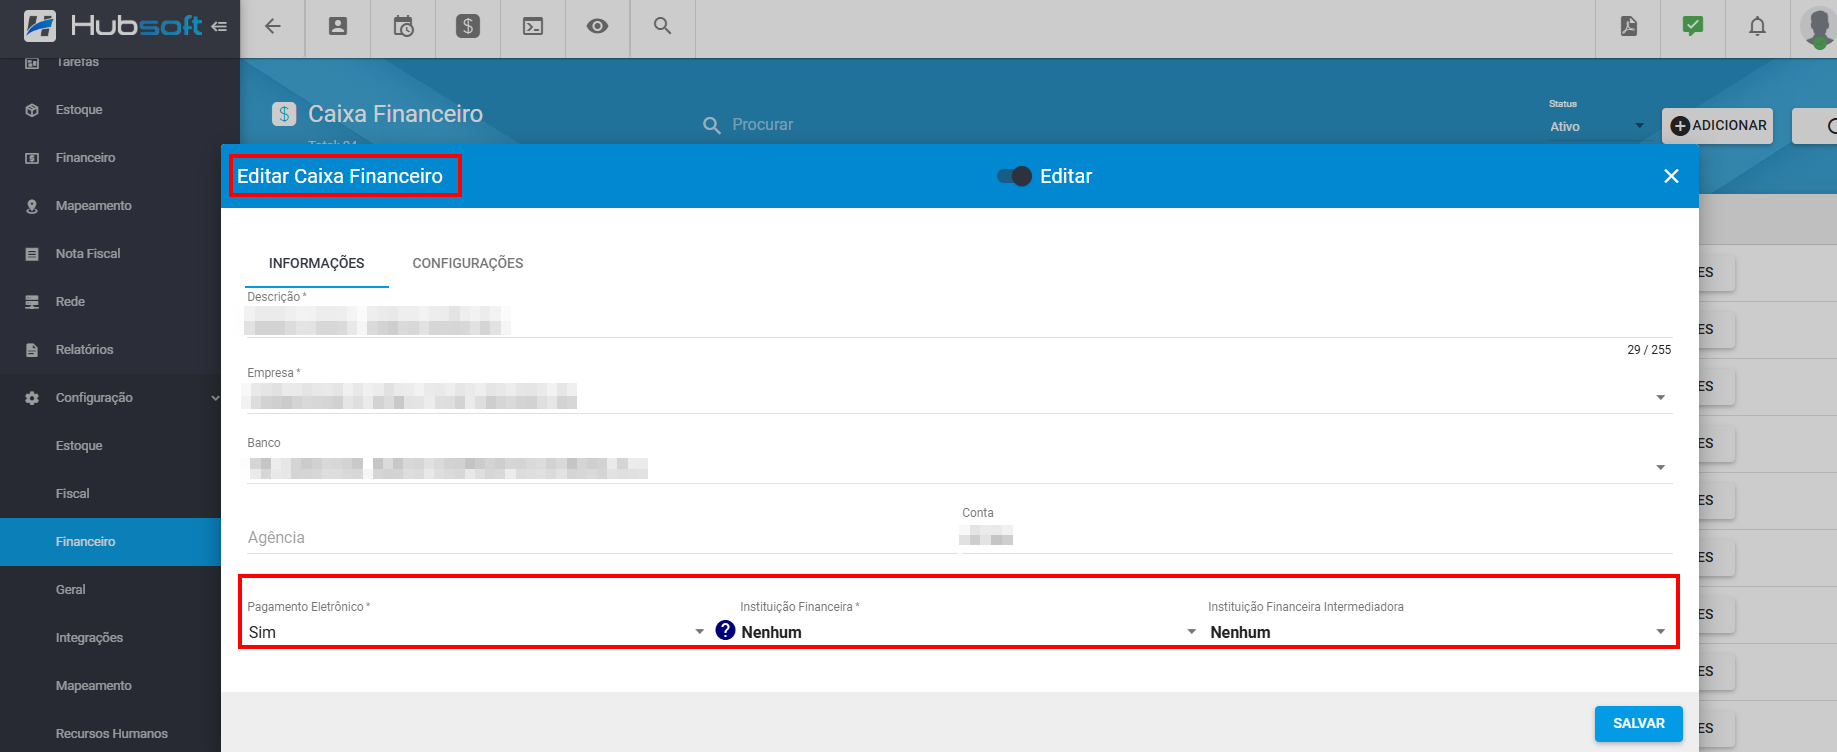The width and height of the screenshot is (1837, 752).
Task: Open Rede sidebar menu
Action: (70, 302)
